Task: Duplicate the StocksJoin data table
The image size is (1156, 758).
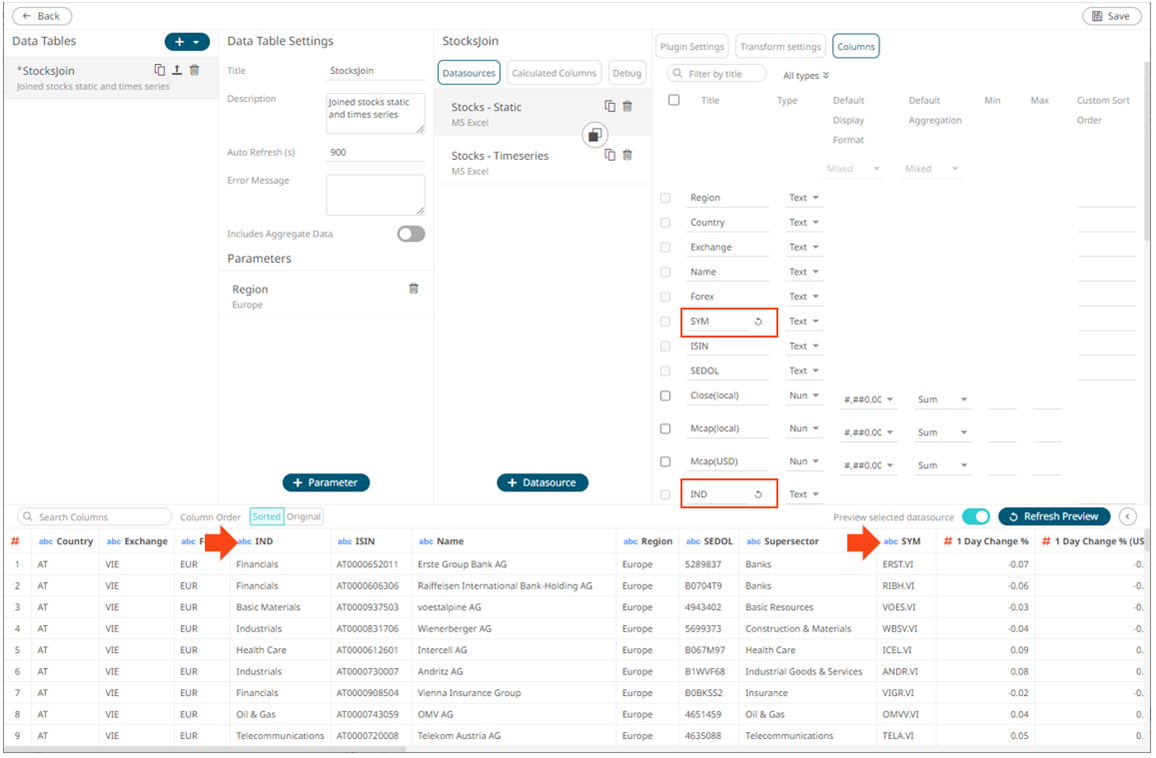Action: coord(159,70)
